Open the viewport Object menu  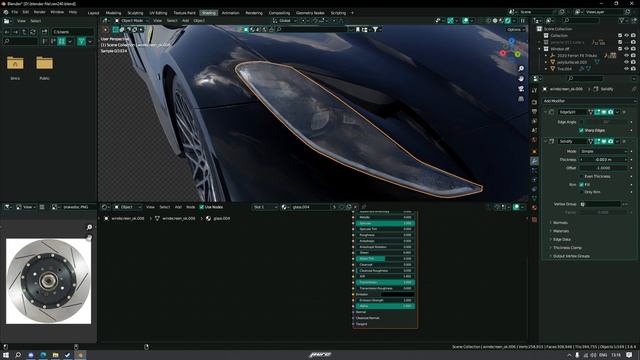click(199, 20)
